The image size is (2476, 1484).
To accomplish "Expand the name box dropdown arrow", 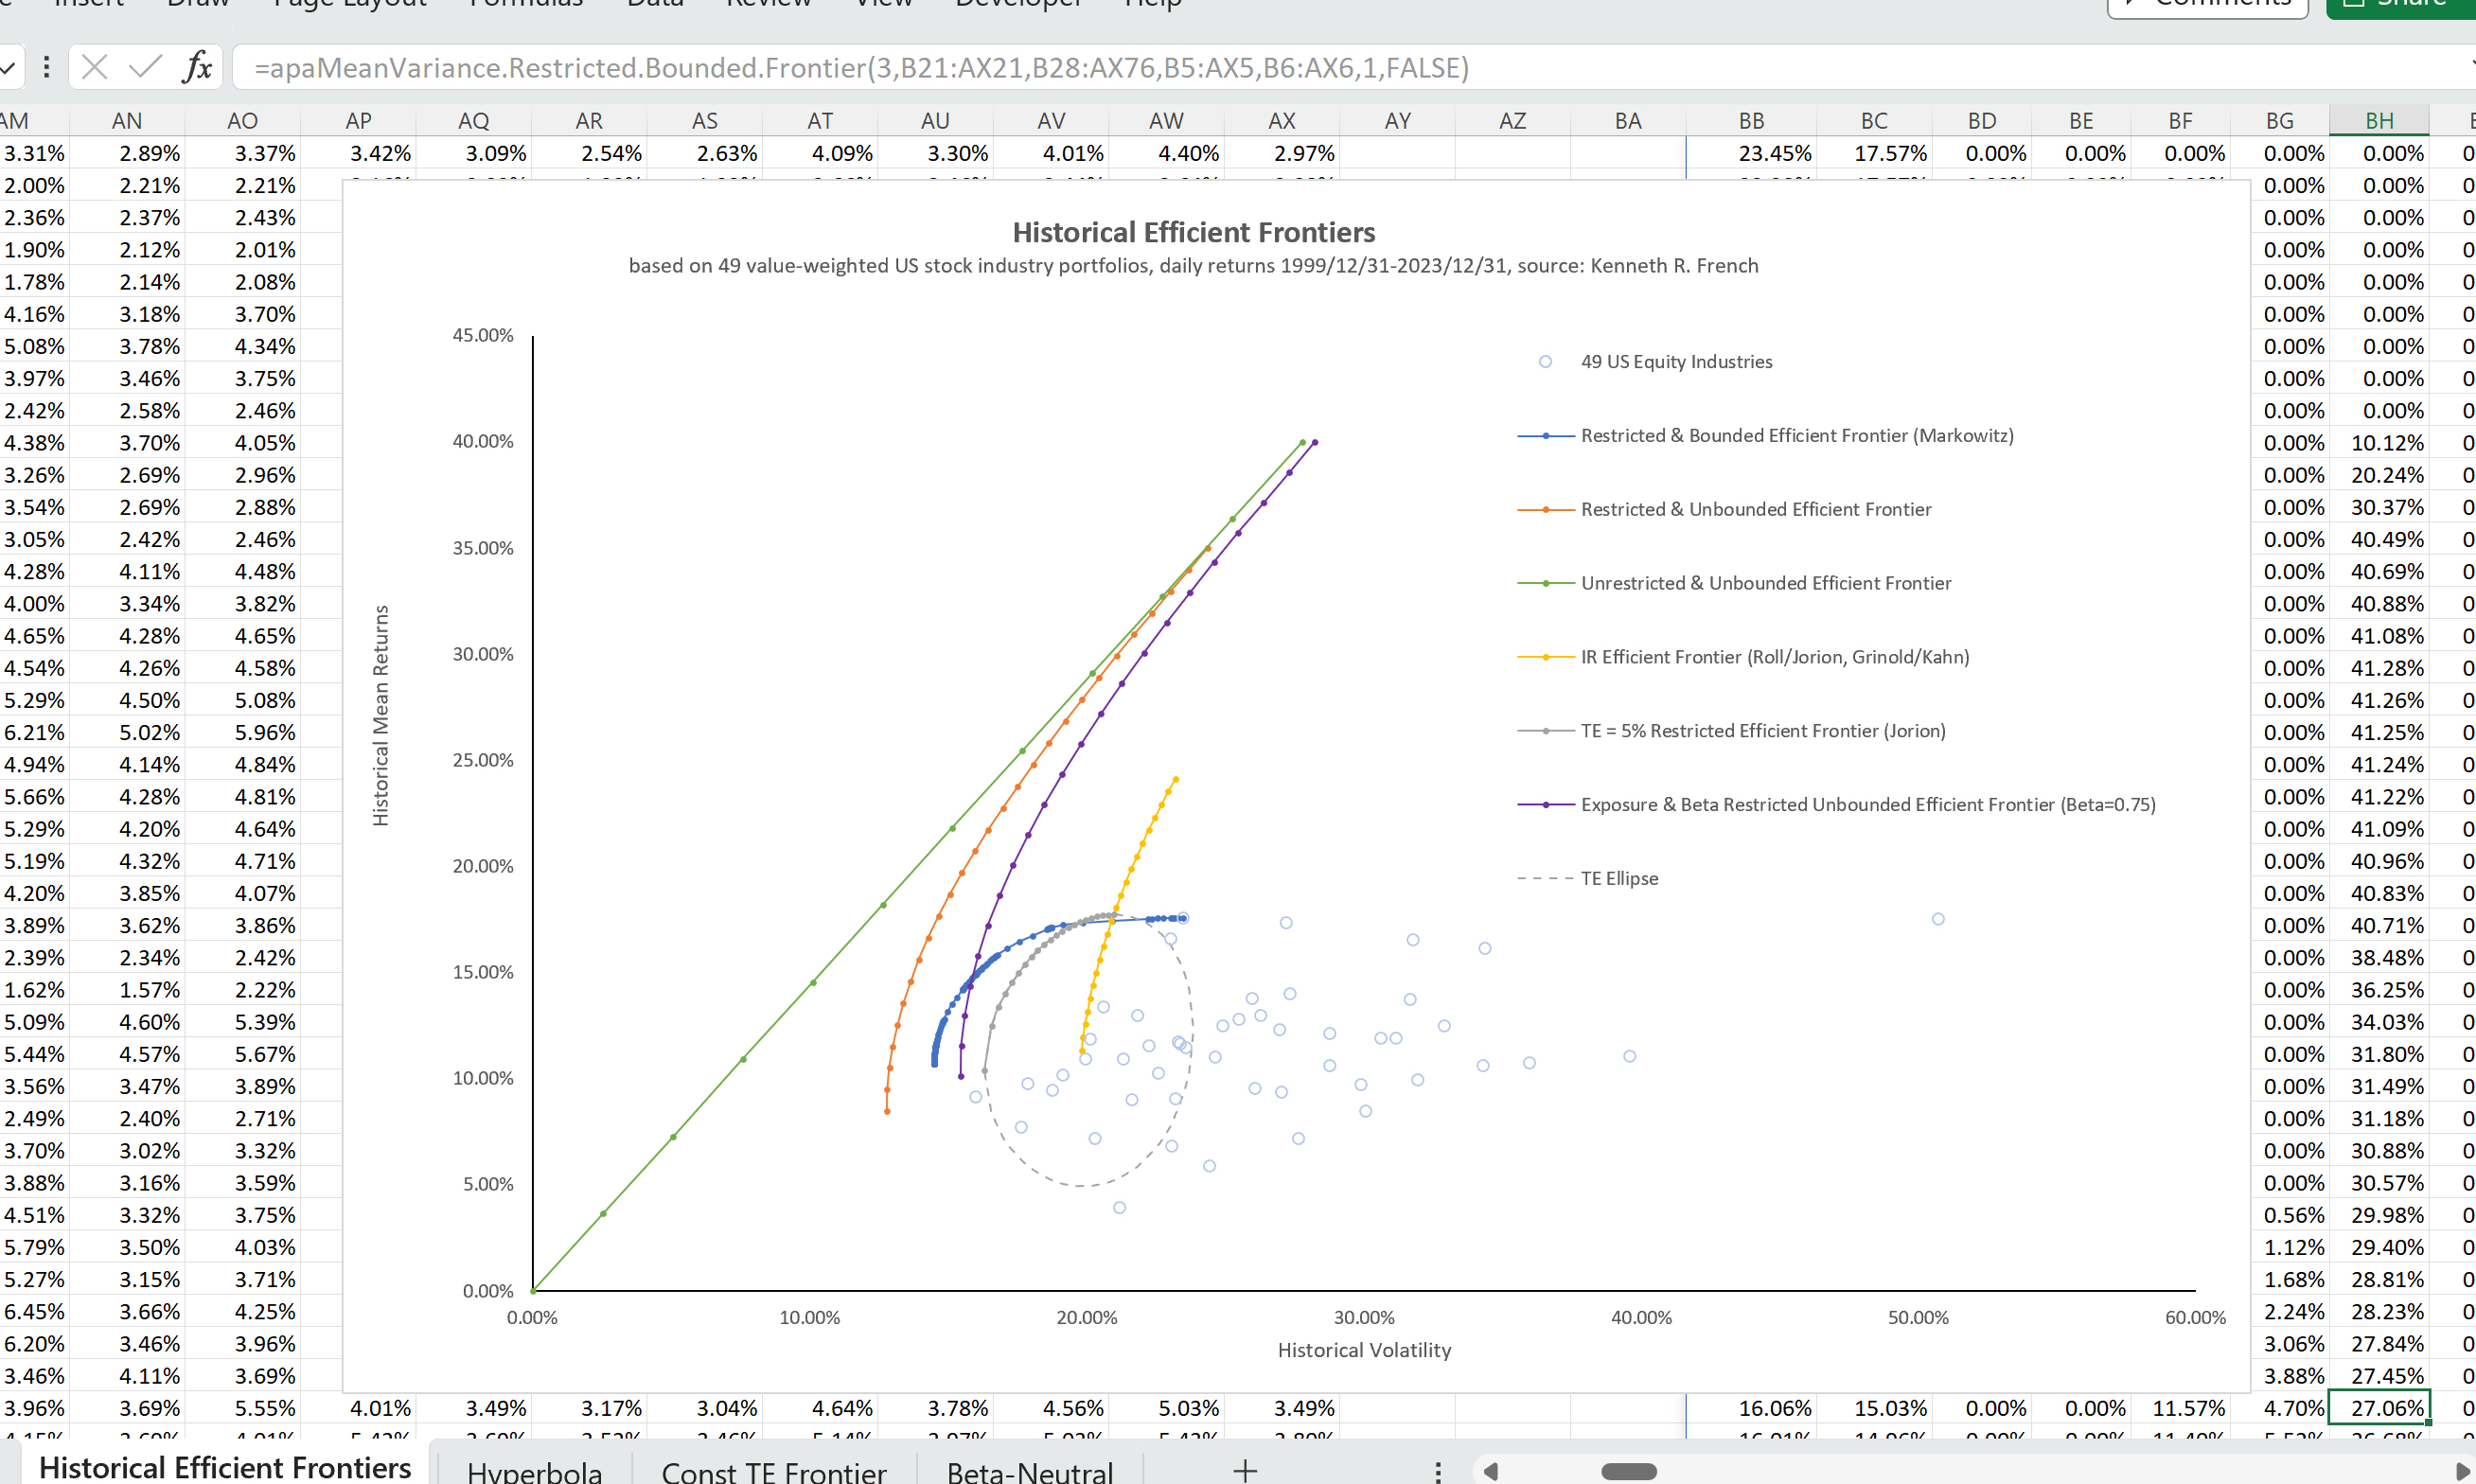I will [x=8, y=67].
